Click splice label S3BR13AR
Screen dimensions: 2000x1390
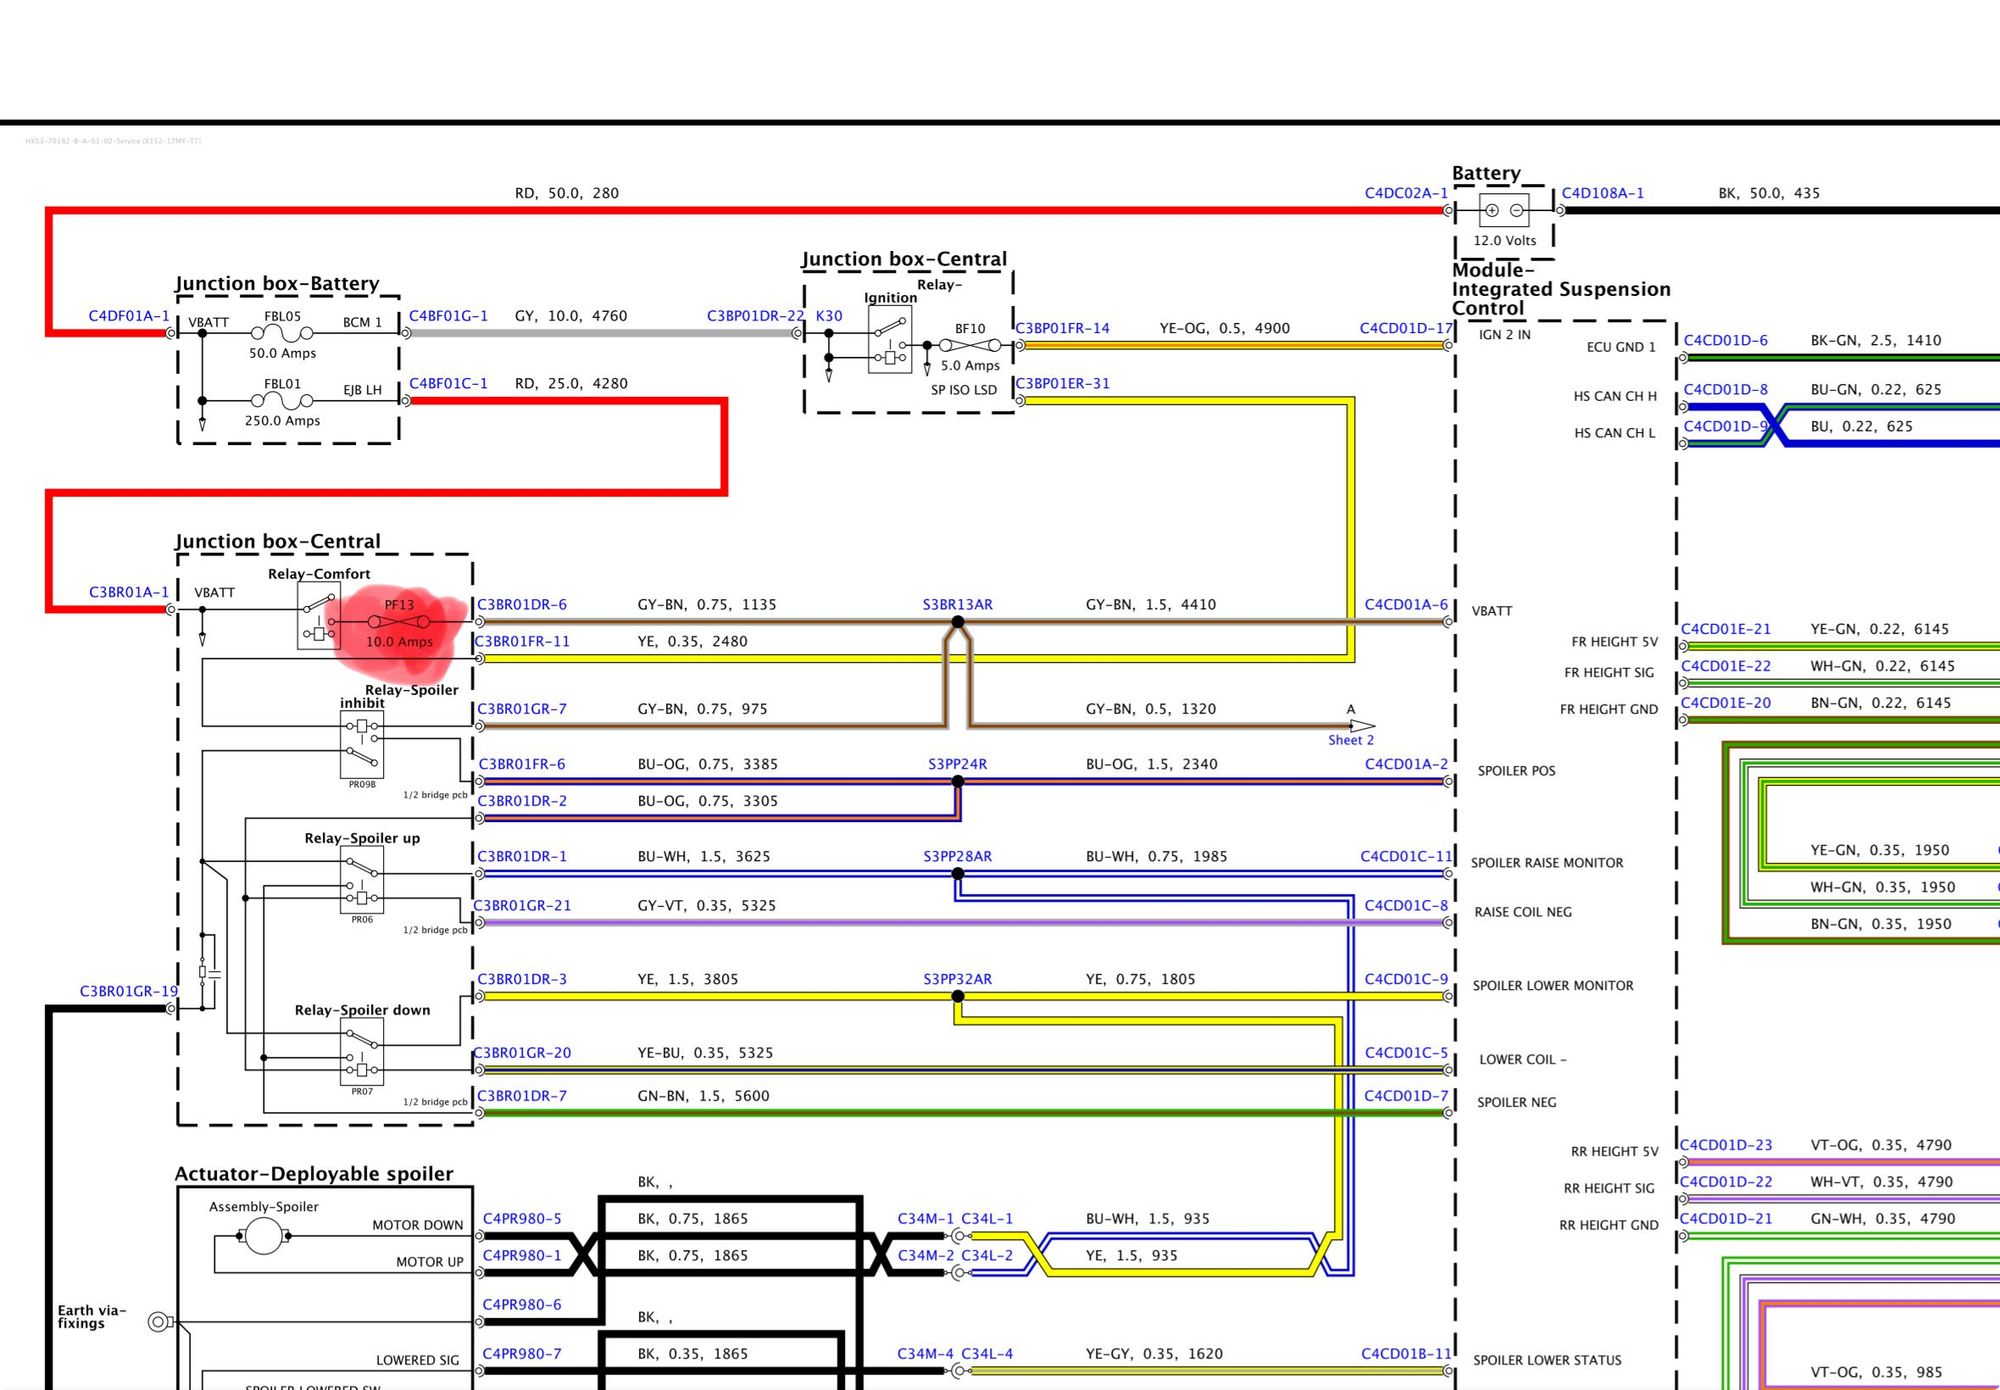957,604
